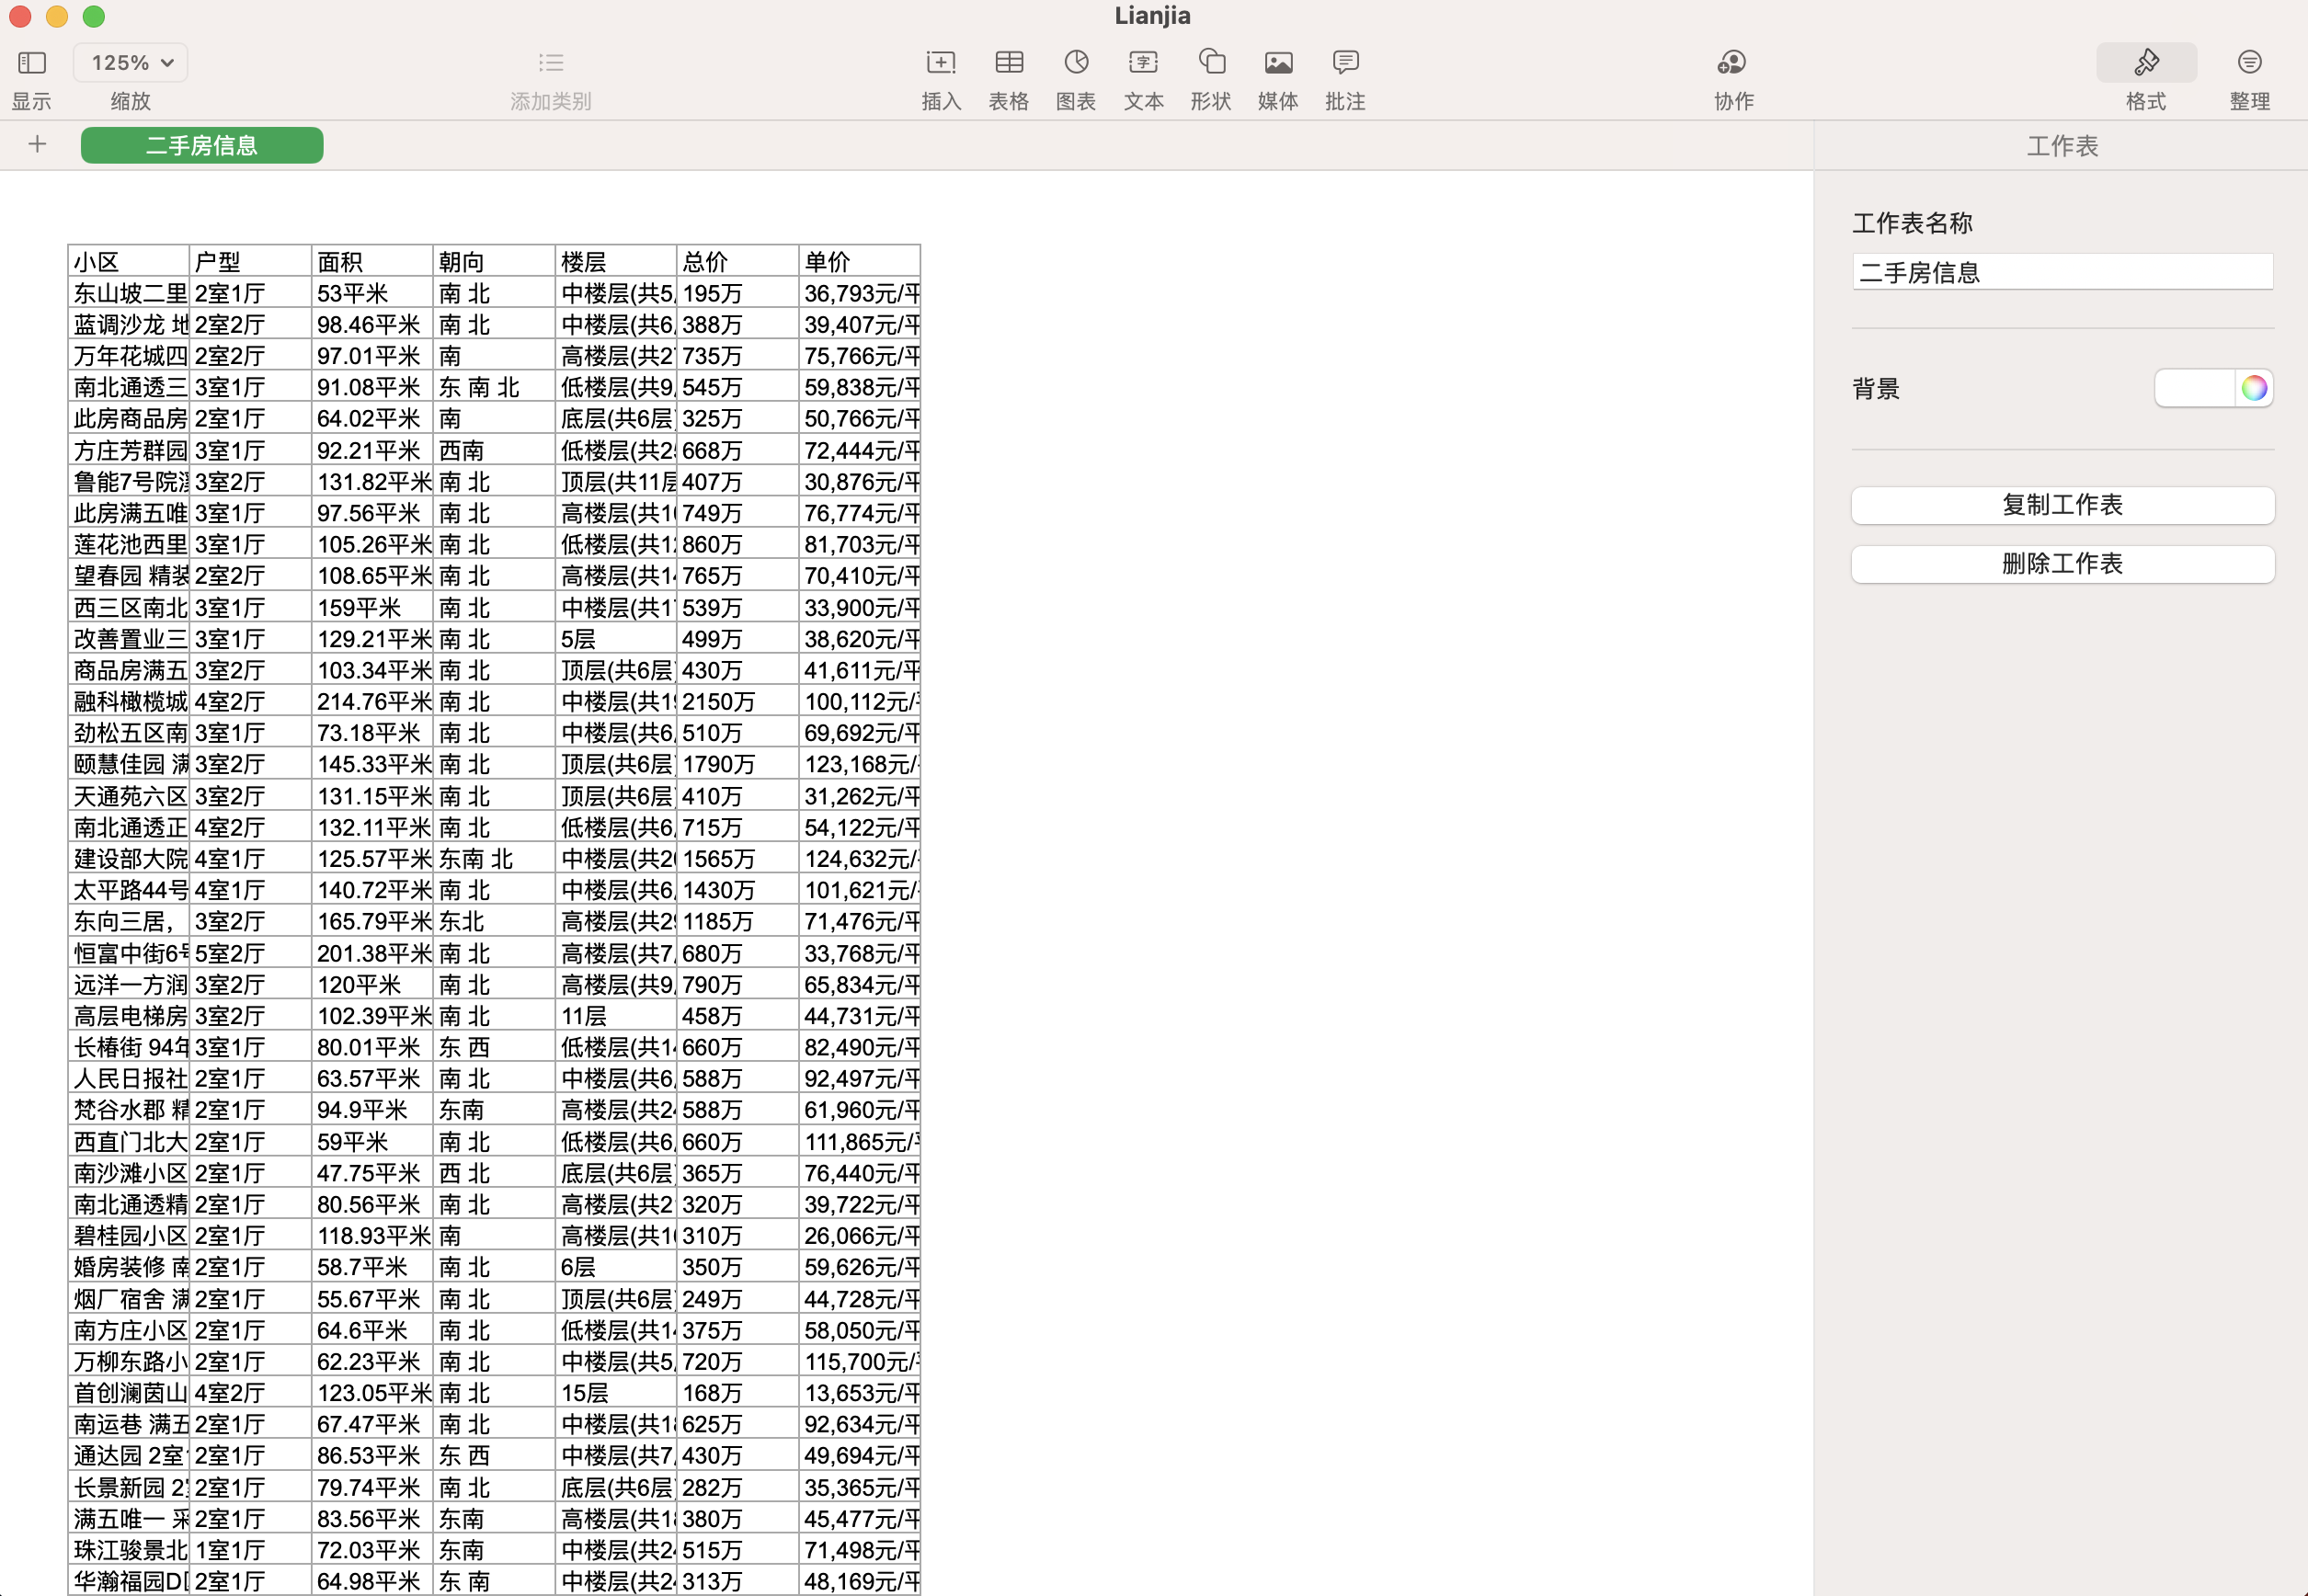The image size is (2308, 1596).
Task: Select area cell 94.9平米
Action: (x=373, y=1110)
